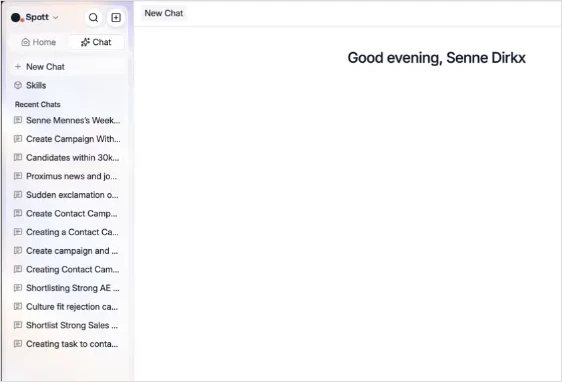Open chat Create Contact Camp...
562x382 pixels.
pos(69,213)
